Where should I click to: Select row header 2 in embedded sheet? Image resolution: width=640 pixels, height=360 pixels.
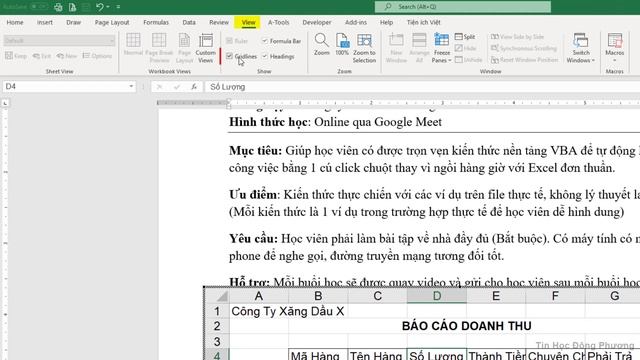(217, 326)
